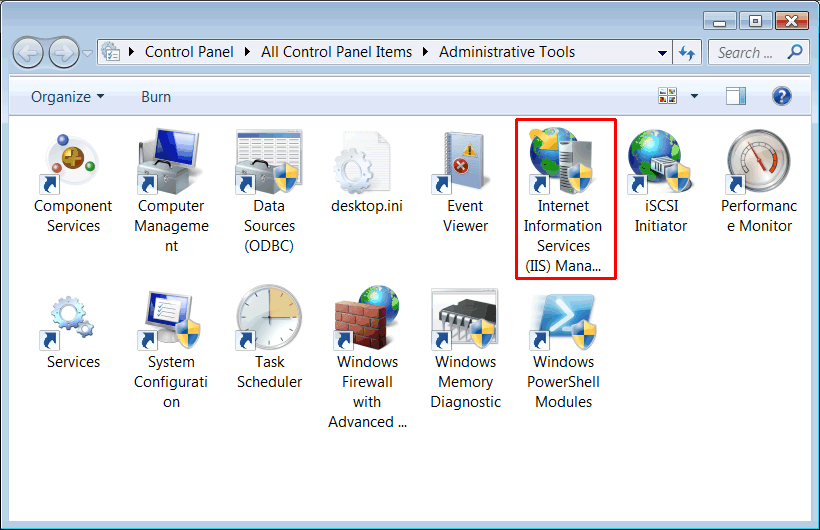Select the Task Scheduler clock icon
Image resolution: width=820 pixels, height=530 pixels.
269,318
